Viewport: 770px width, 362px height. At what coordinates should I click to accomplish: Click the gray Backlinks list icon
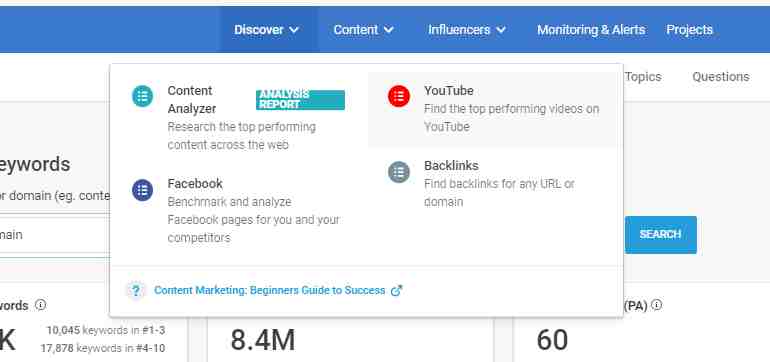[x=399, y=172]
